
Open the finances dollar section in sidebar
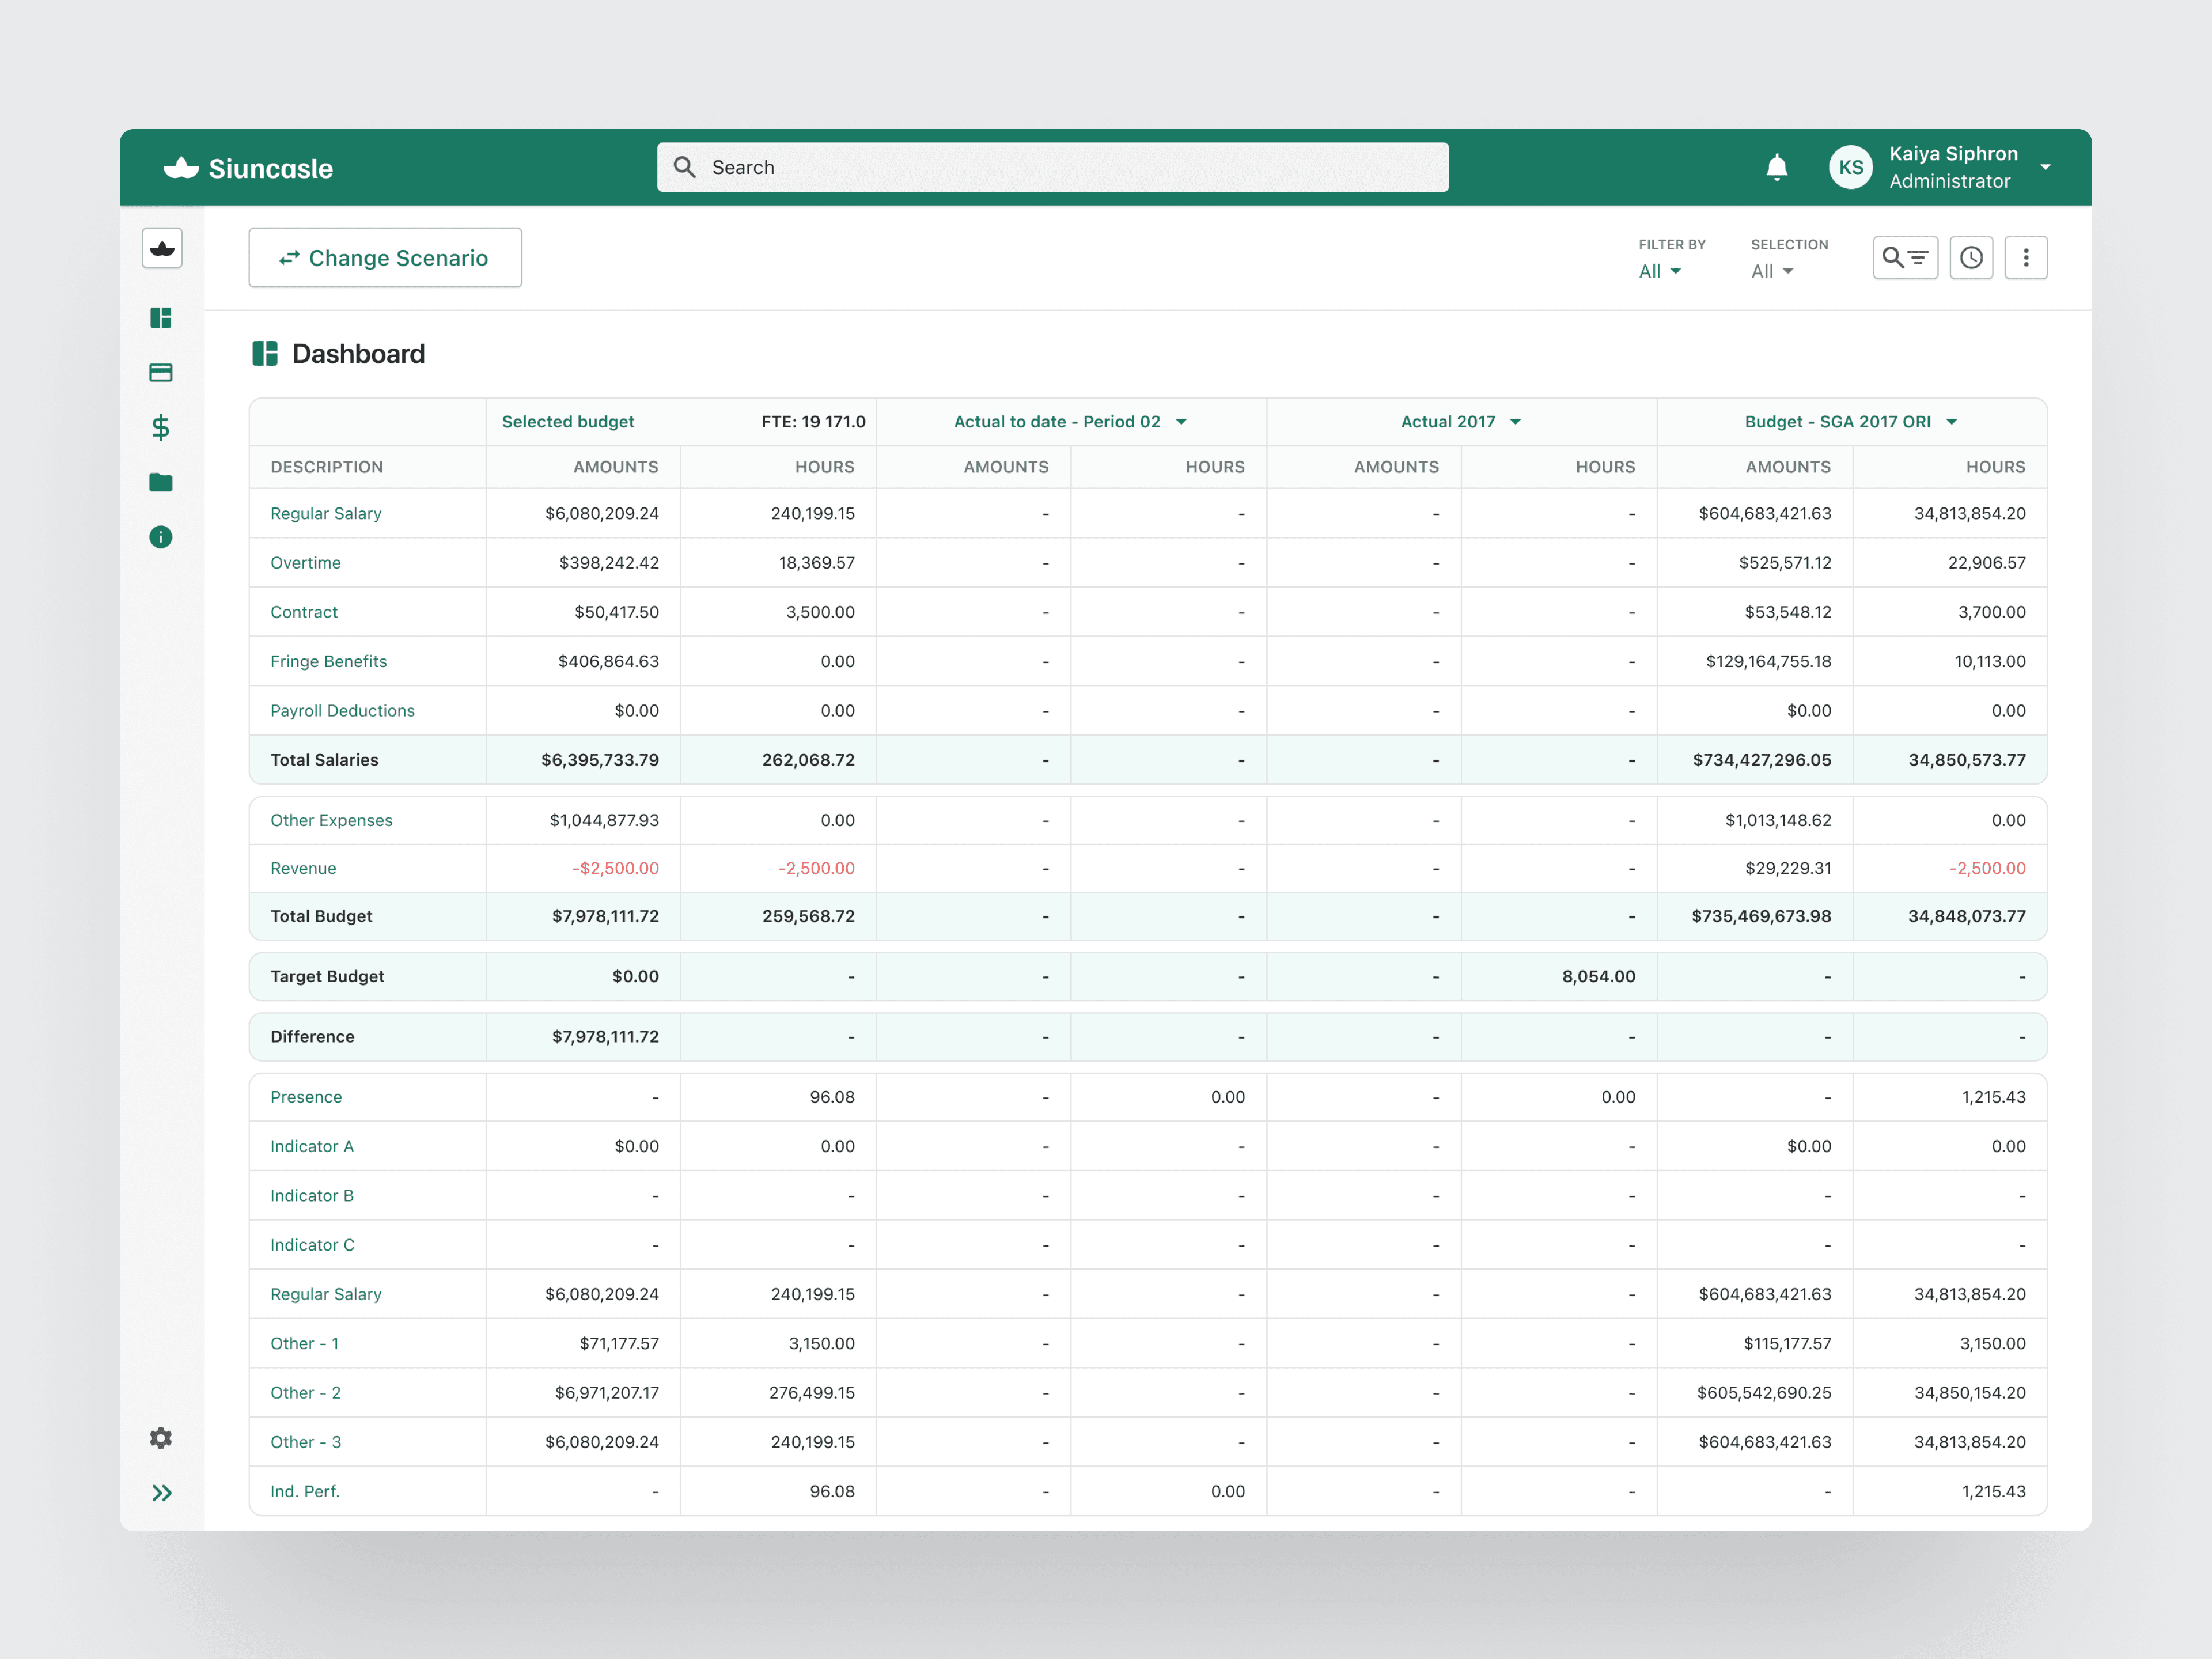(x=161, y=428)
